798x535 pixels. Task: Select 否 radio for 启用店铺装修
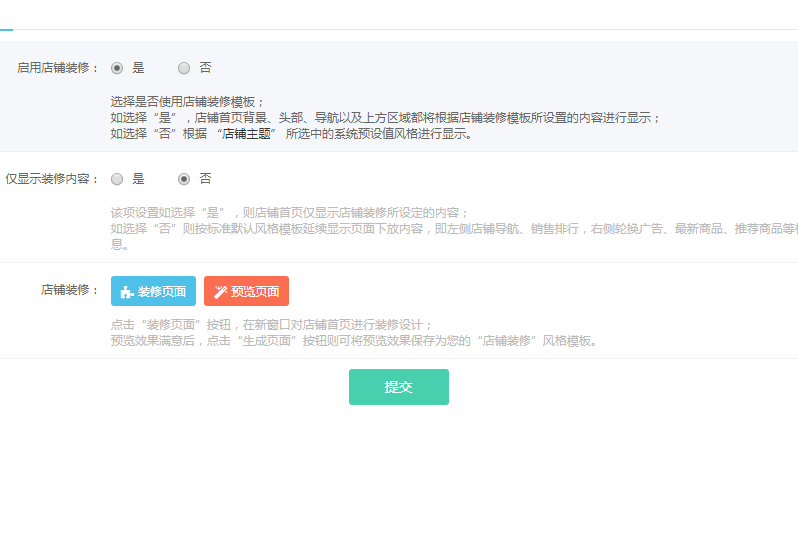[184, 68]
